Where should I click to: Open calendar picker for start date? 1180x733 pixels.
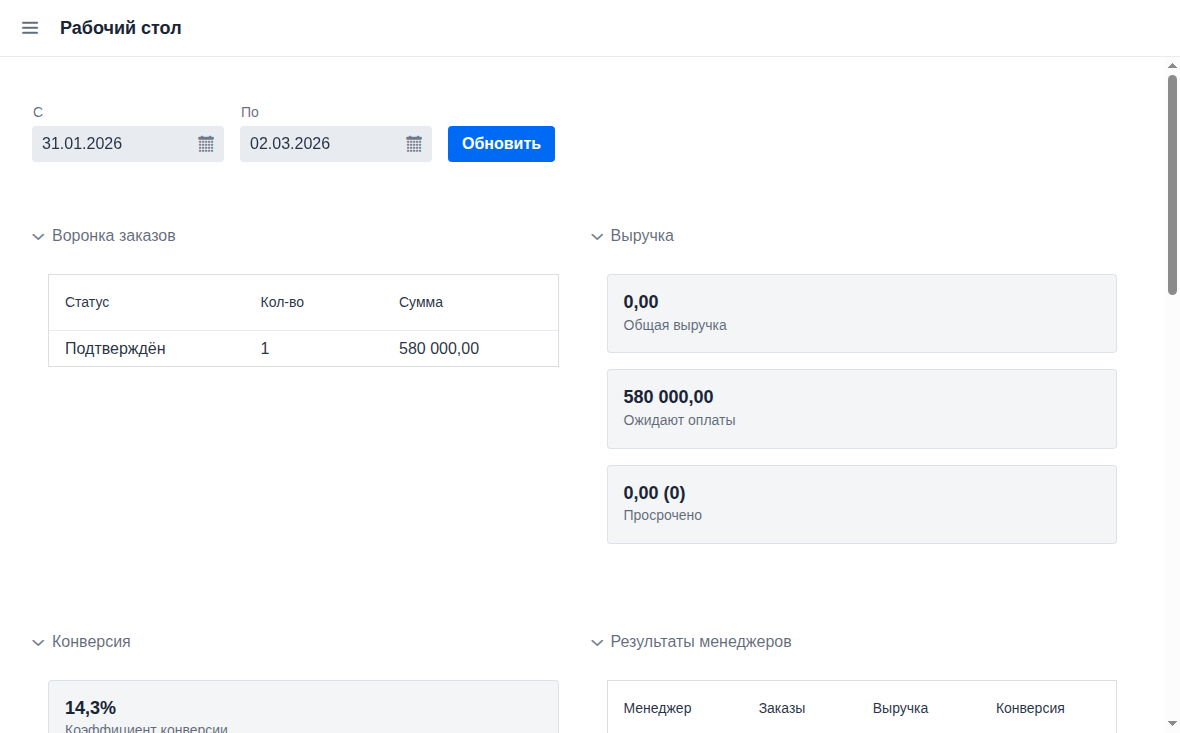[x=206, y=144]
